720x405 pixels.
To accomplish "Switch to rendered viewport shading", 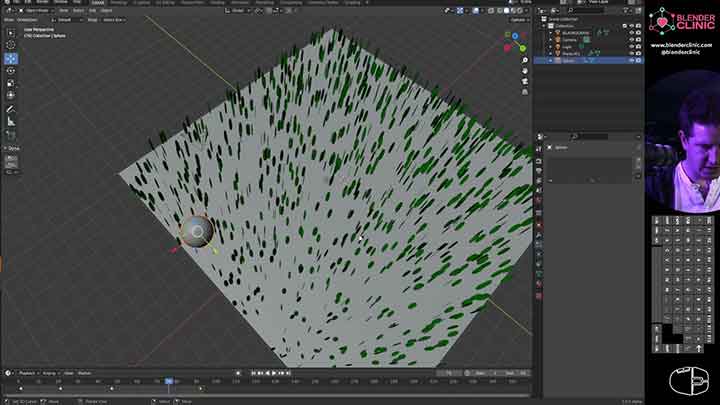I will (x=520, y=11).
